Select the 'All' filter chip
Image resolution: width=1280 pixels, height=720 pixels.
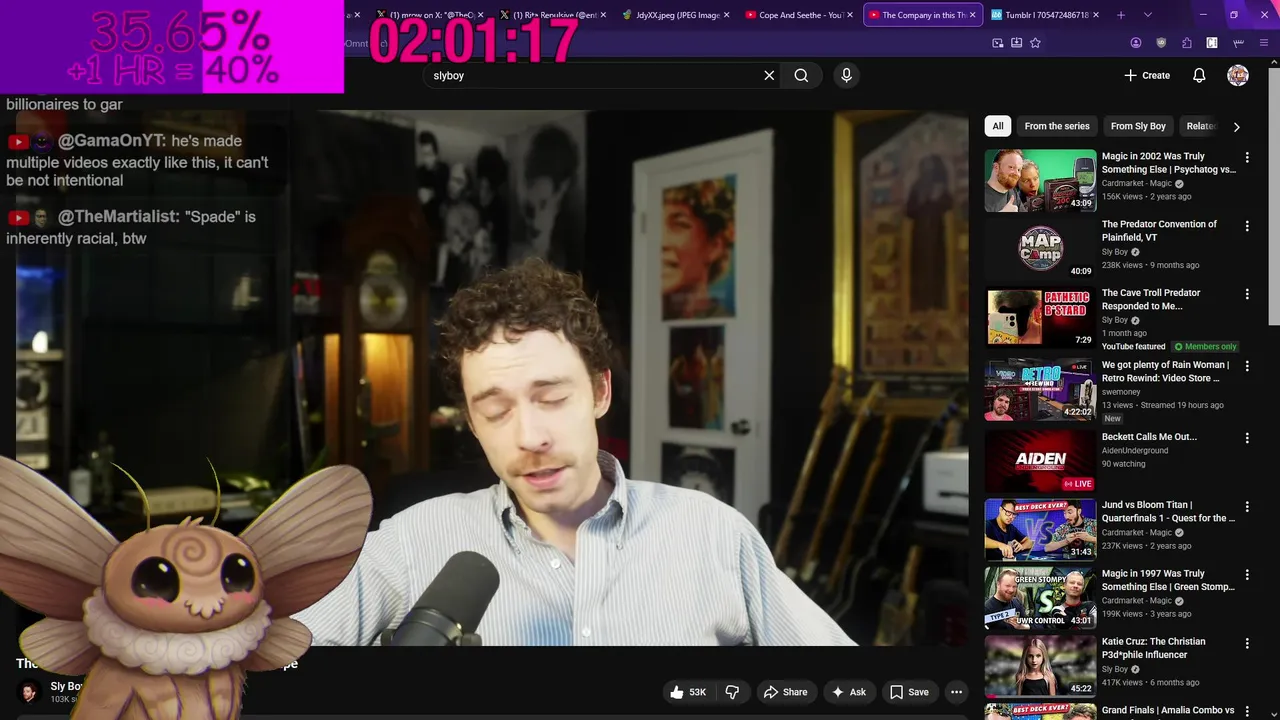tap(998, 126)
